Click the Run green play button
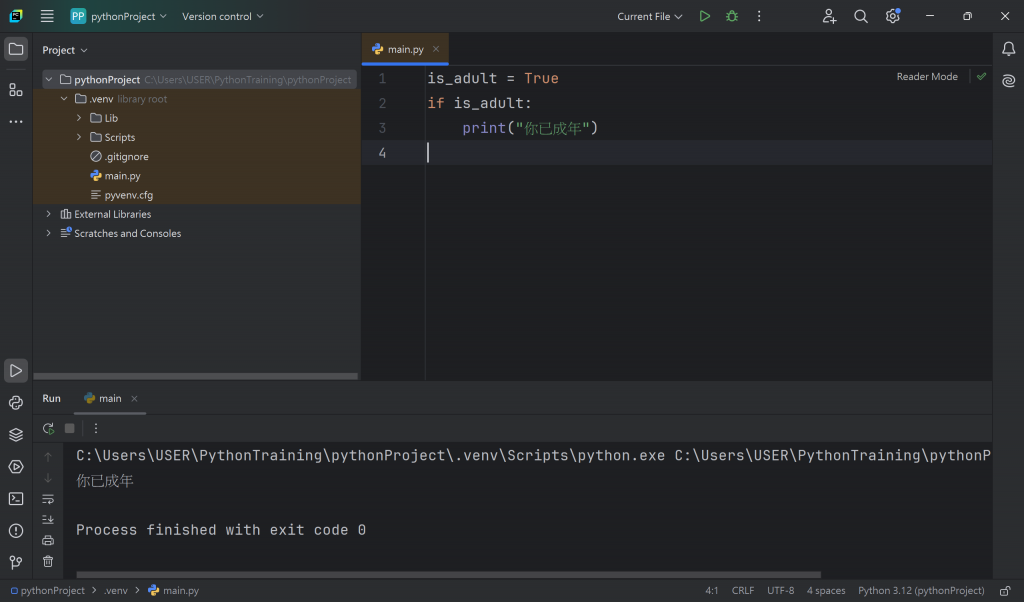 [704, 16]
